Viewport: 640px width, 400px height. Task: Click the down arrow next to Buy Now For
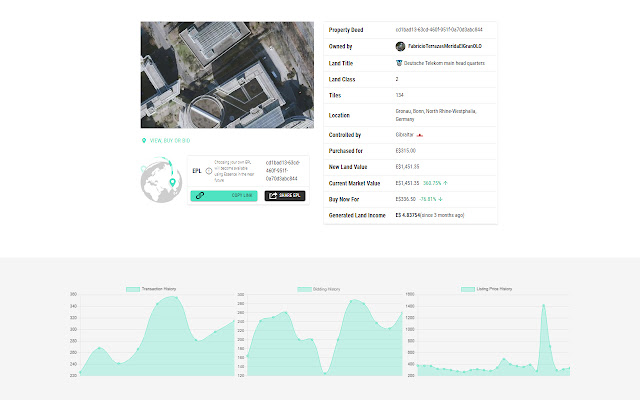point(440,200)
